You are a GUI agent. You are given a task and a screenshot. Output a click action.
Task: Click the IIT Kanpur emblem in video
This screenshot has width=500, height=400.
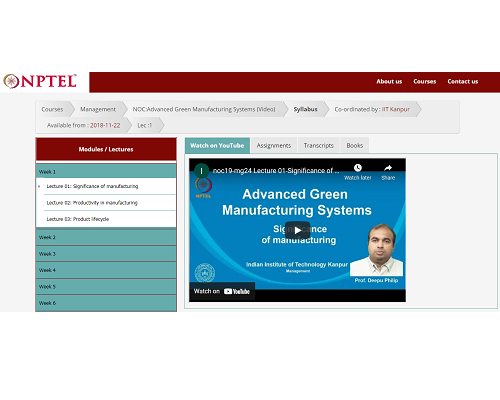[x=205, y=273]
